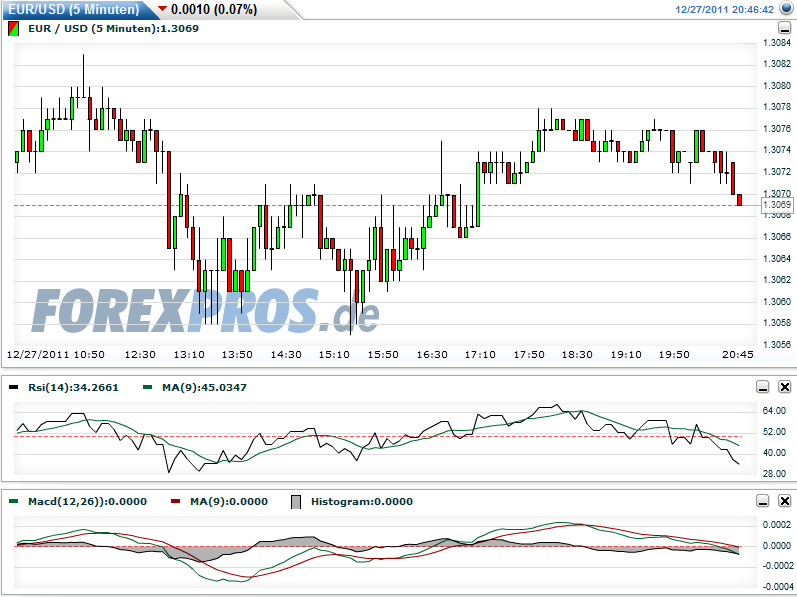
Task: Click the 16:30 time axis label
Action: [432, 355]
